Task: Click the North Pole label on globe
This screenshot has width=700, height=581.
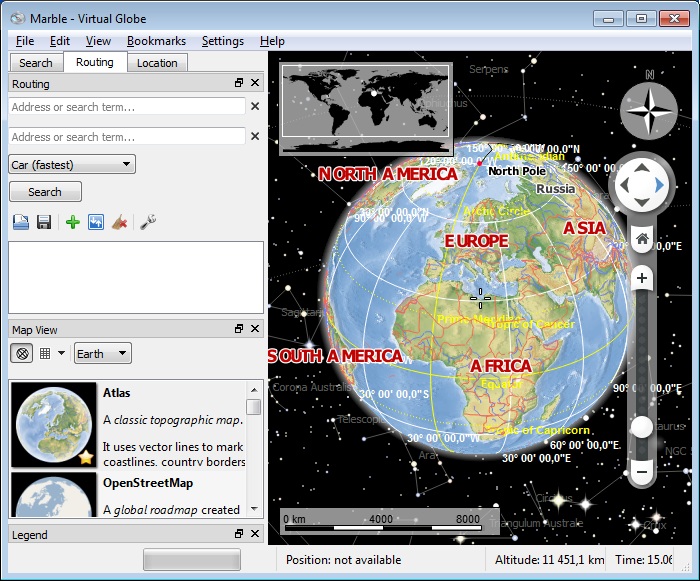Action: [x=517, y=171]
